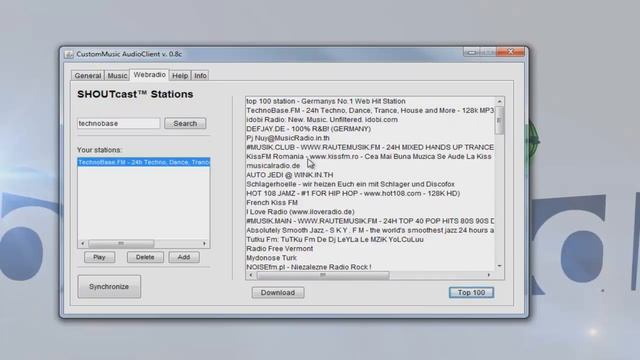
Task: Select the Webradio tab
Action: 149,75
